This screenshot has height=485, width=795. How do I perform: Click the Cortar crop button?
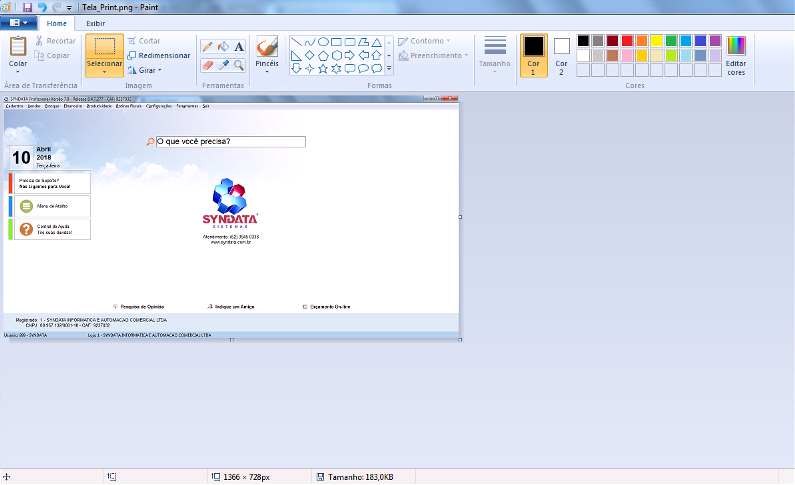click(144, 41)
